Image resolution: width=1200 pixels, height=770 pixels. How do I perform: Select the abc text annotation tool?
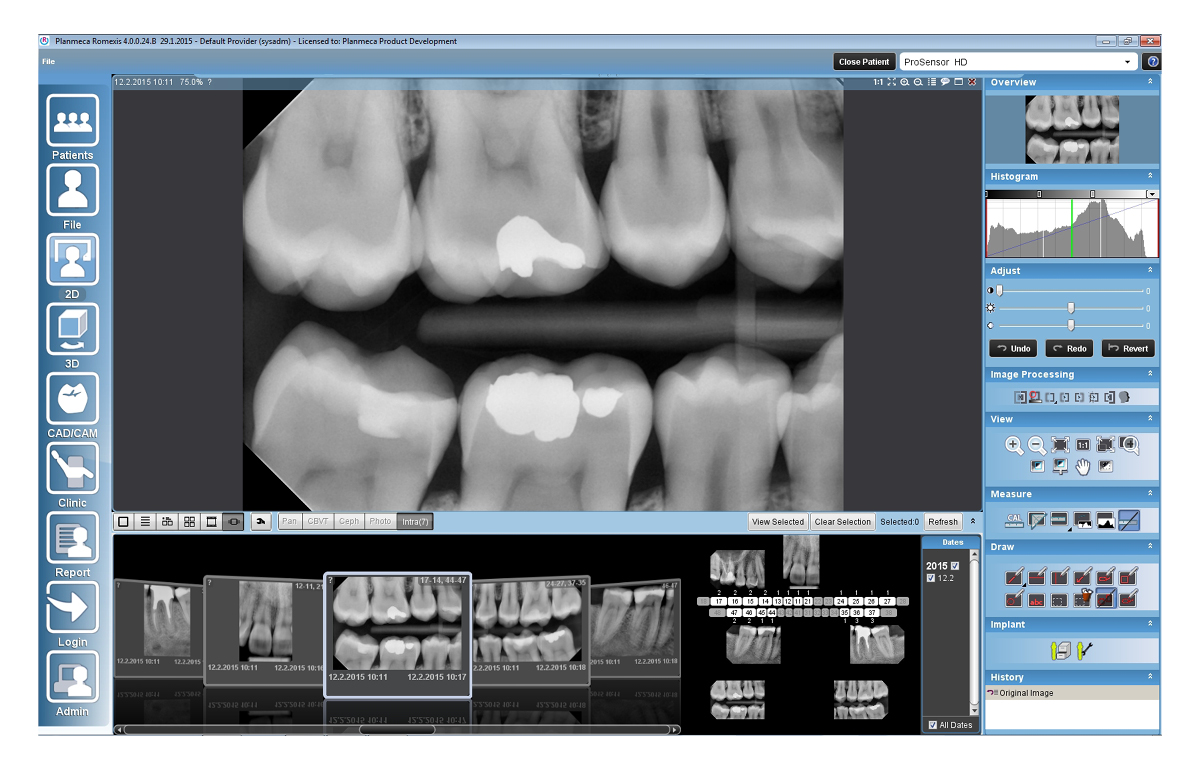tap(1037, 600)
